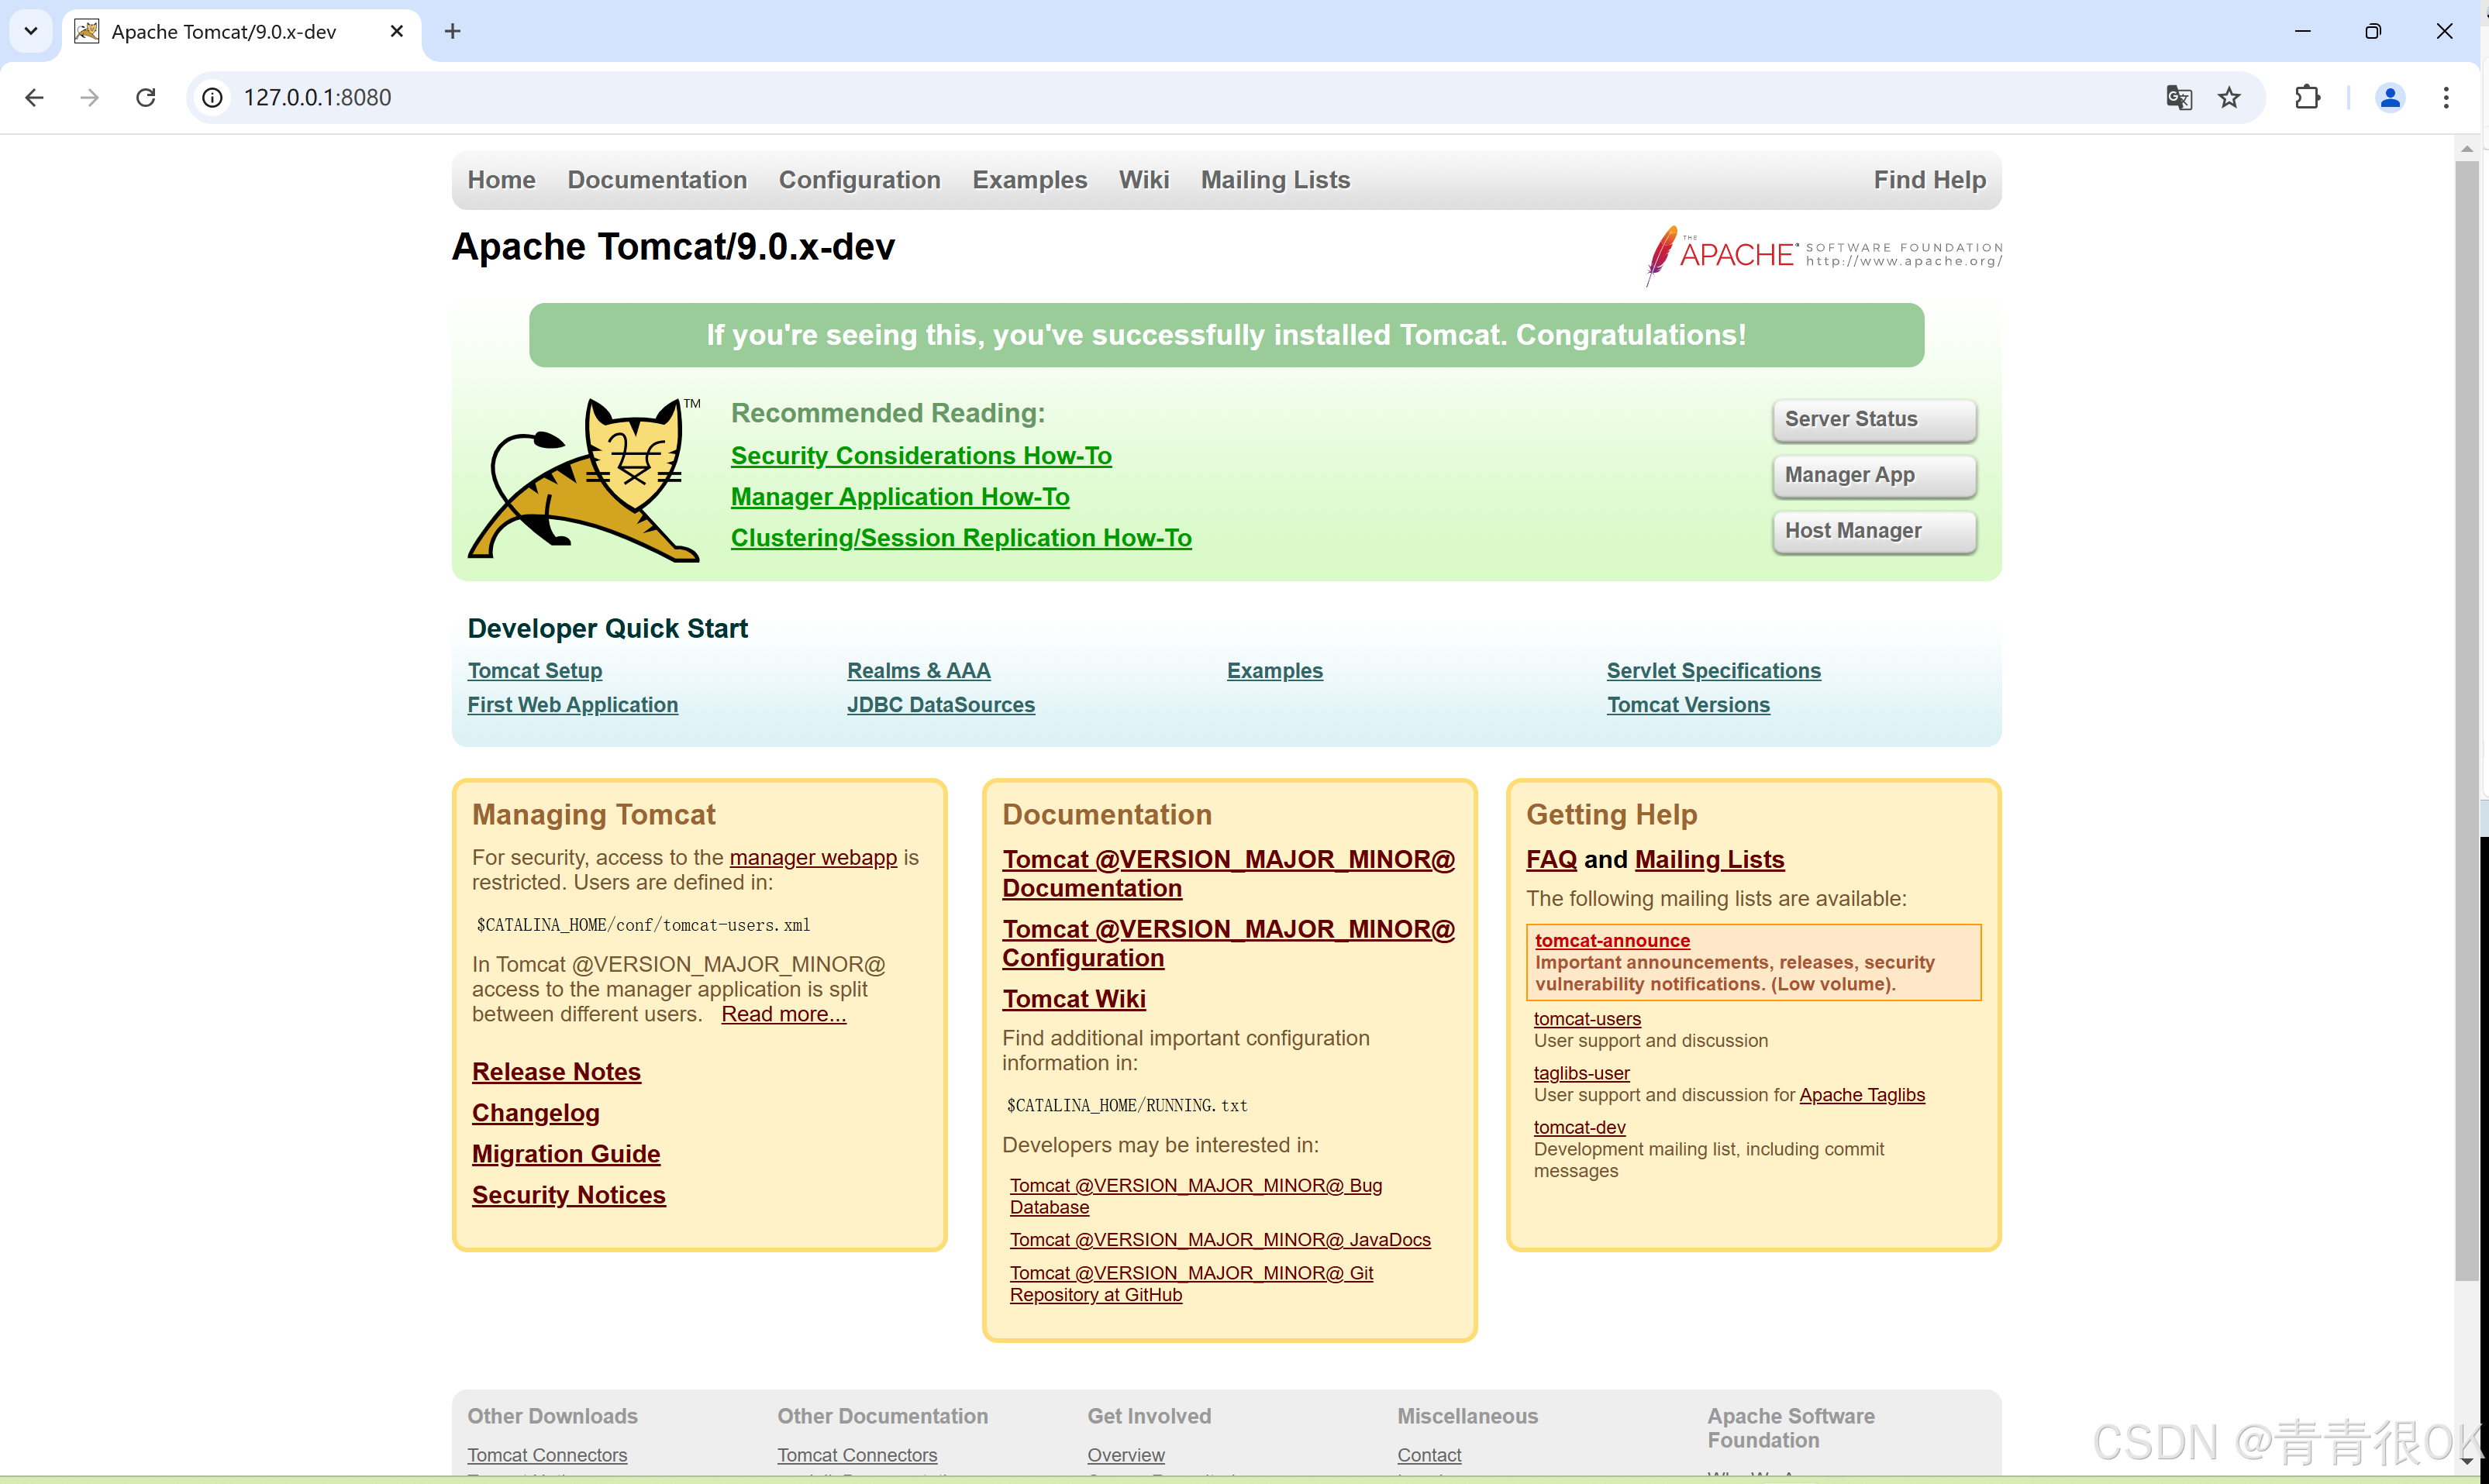Open the tomcat-announce mailing list
Screen dimensions: 2489x1484
coord(1611,940)
